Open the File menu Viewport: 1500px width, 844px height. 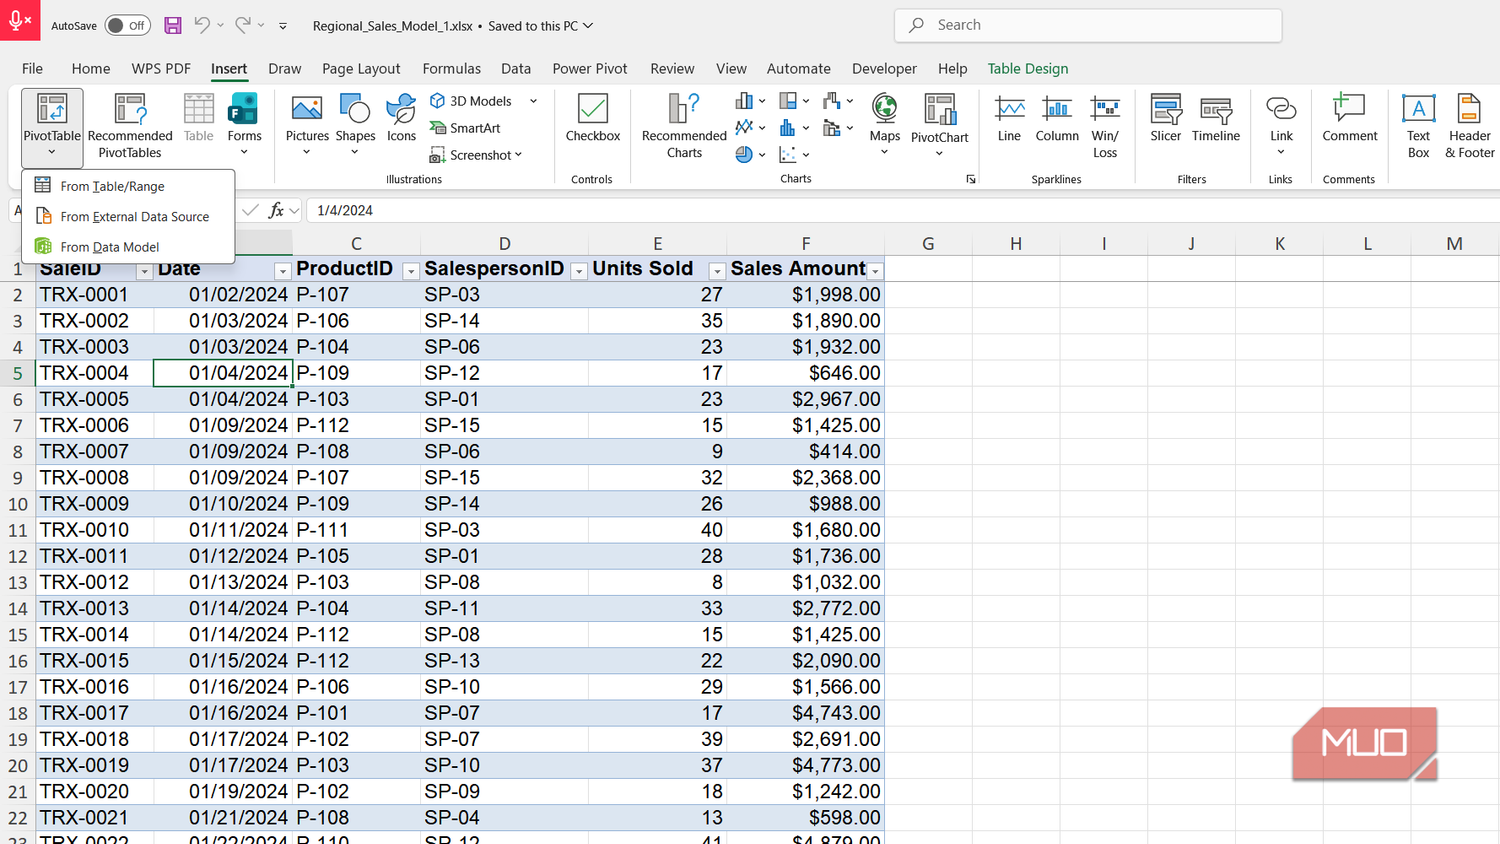pyautogui.click(x=32, y=68)
